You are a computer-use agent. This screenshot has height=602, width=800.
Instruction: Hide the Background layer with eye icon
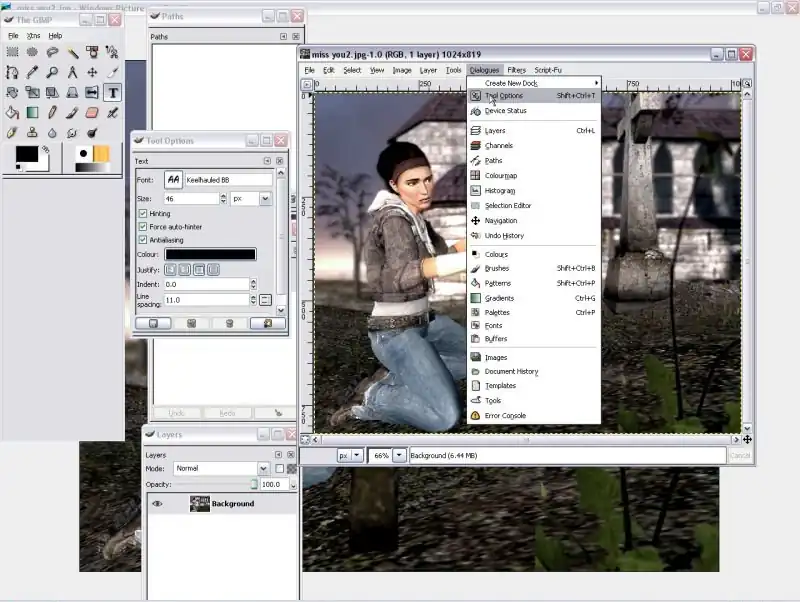pyautogui.click(x=157, y=504)
